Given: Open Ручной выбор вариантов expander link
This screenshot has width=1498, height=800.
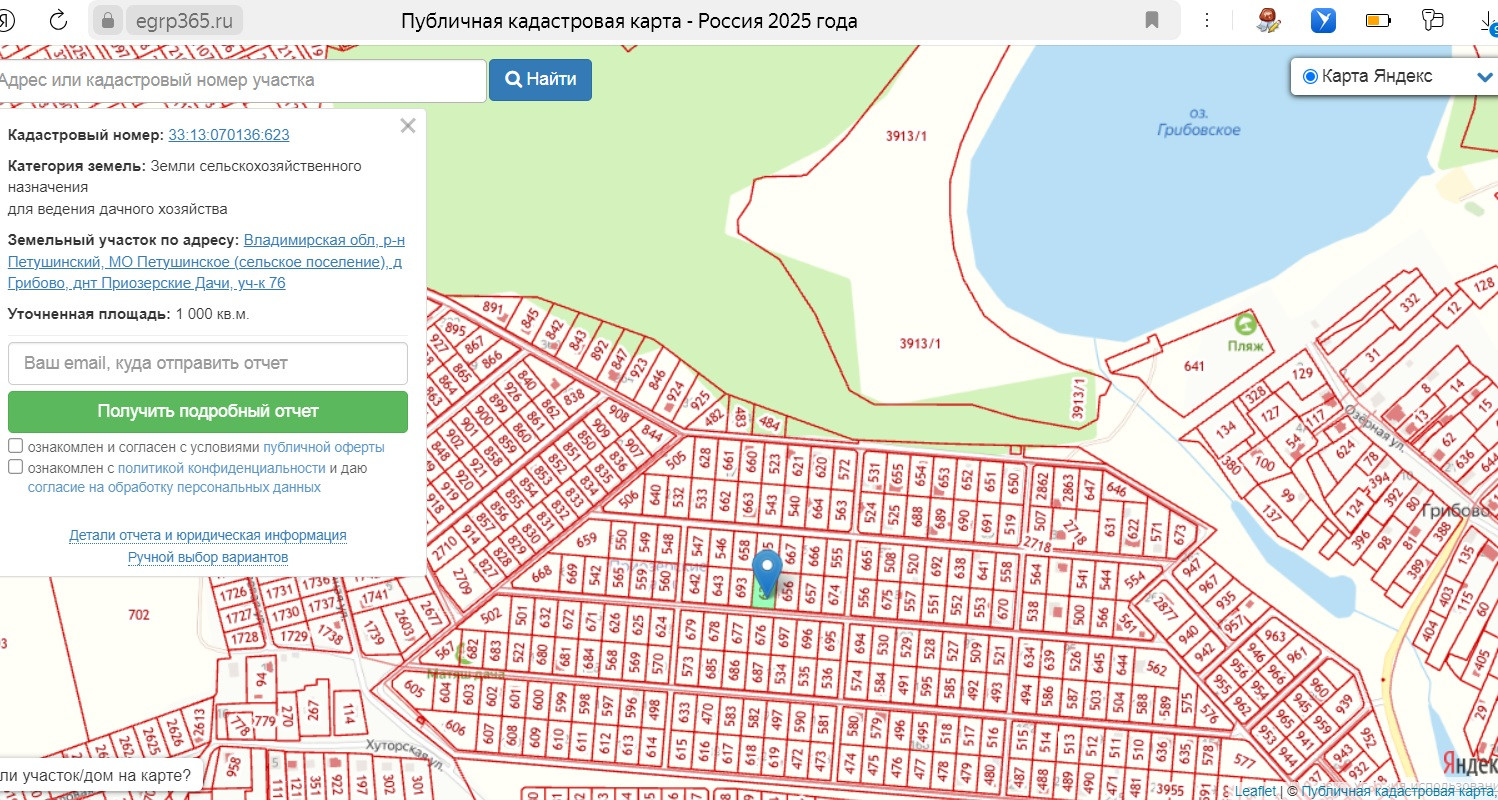Looking at the screenshot, I should 208,557.
